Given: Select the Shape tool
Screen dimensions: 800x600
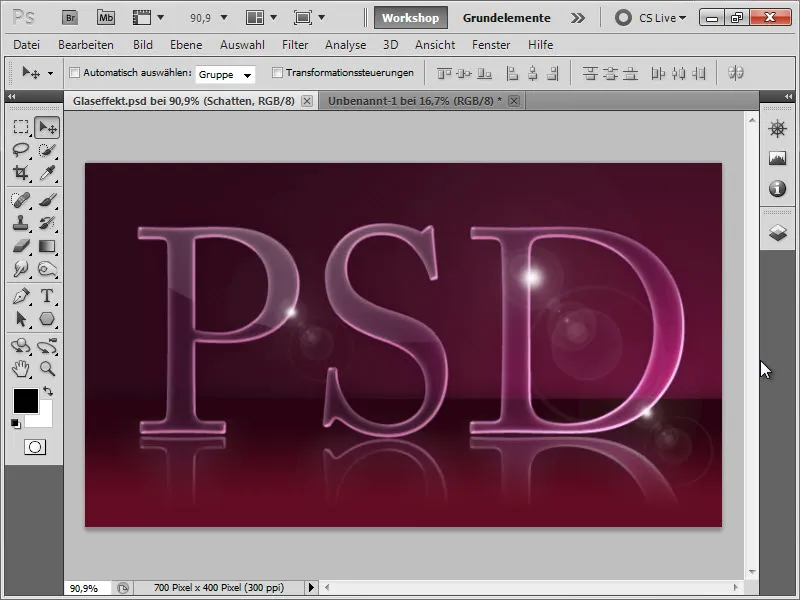Looking at the screenshot, I should [x=47, y=319].
